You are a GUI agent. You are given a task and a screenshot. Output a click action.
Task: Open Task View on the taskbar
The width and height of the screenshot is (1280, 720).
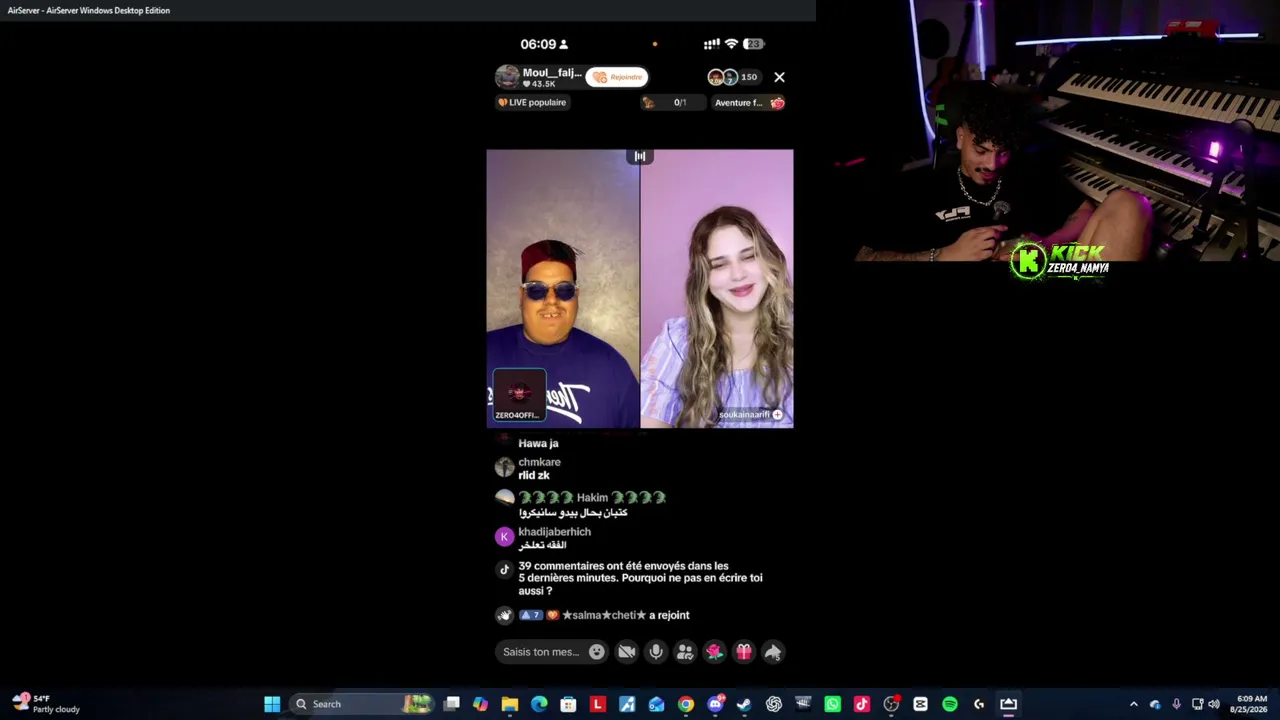point(452,704)
